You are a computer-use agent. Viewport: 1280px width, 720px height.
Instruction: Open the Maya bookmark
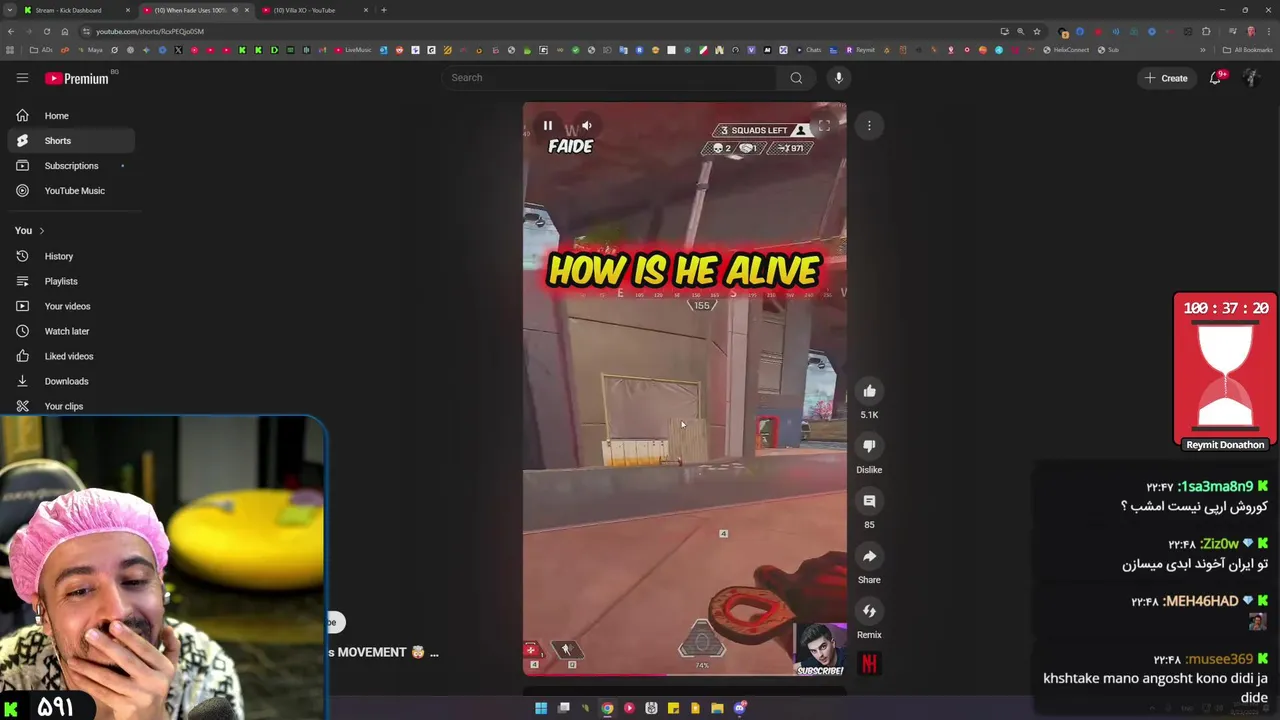(x=91, y=50)
